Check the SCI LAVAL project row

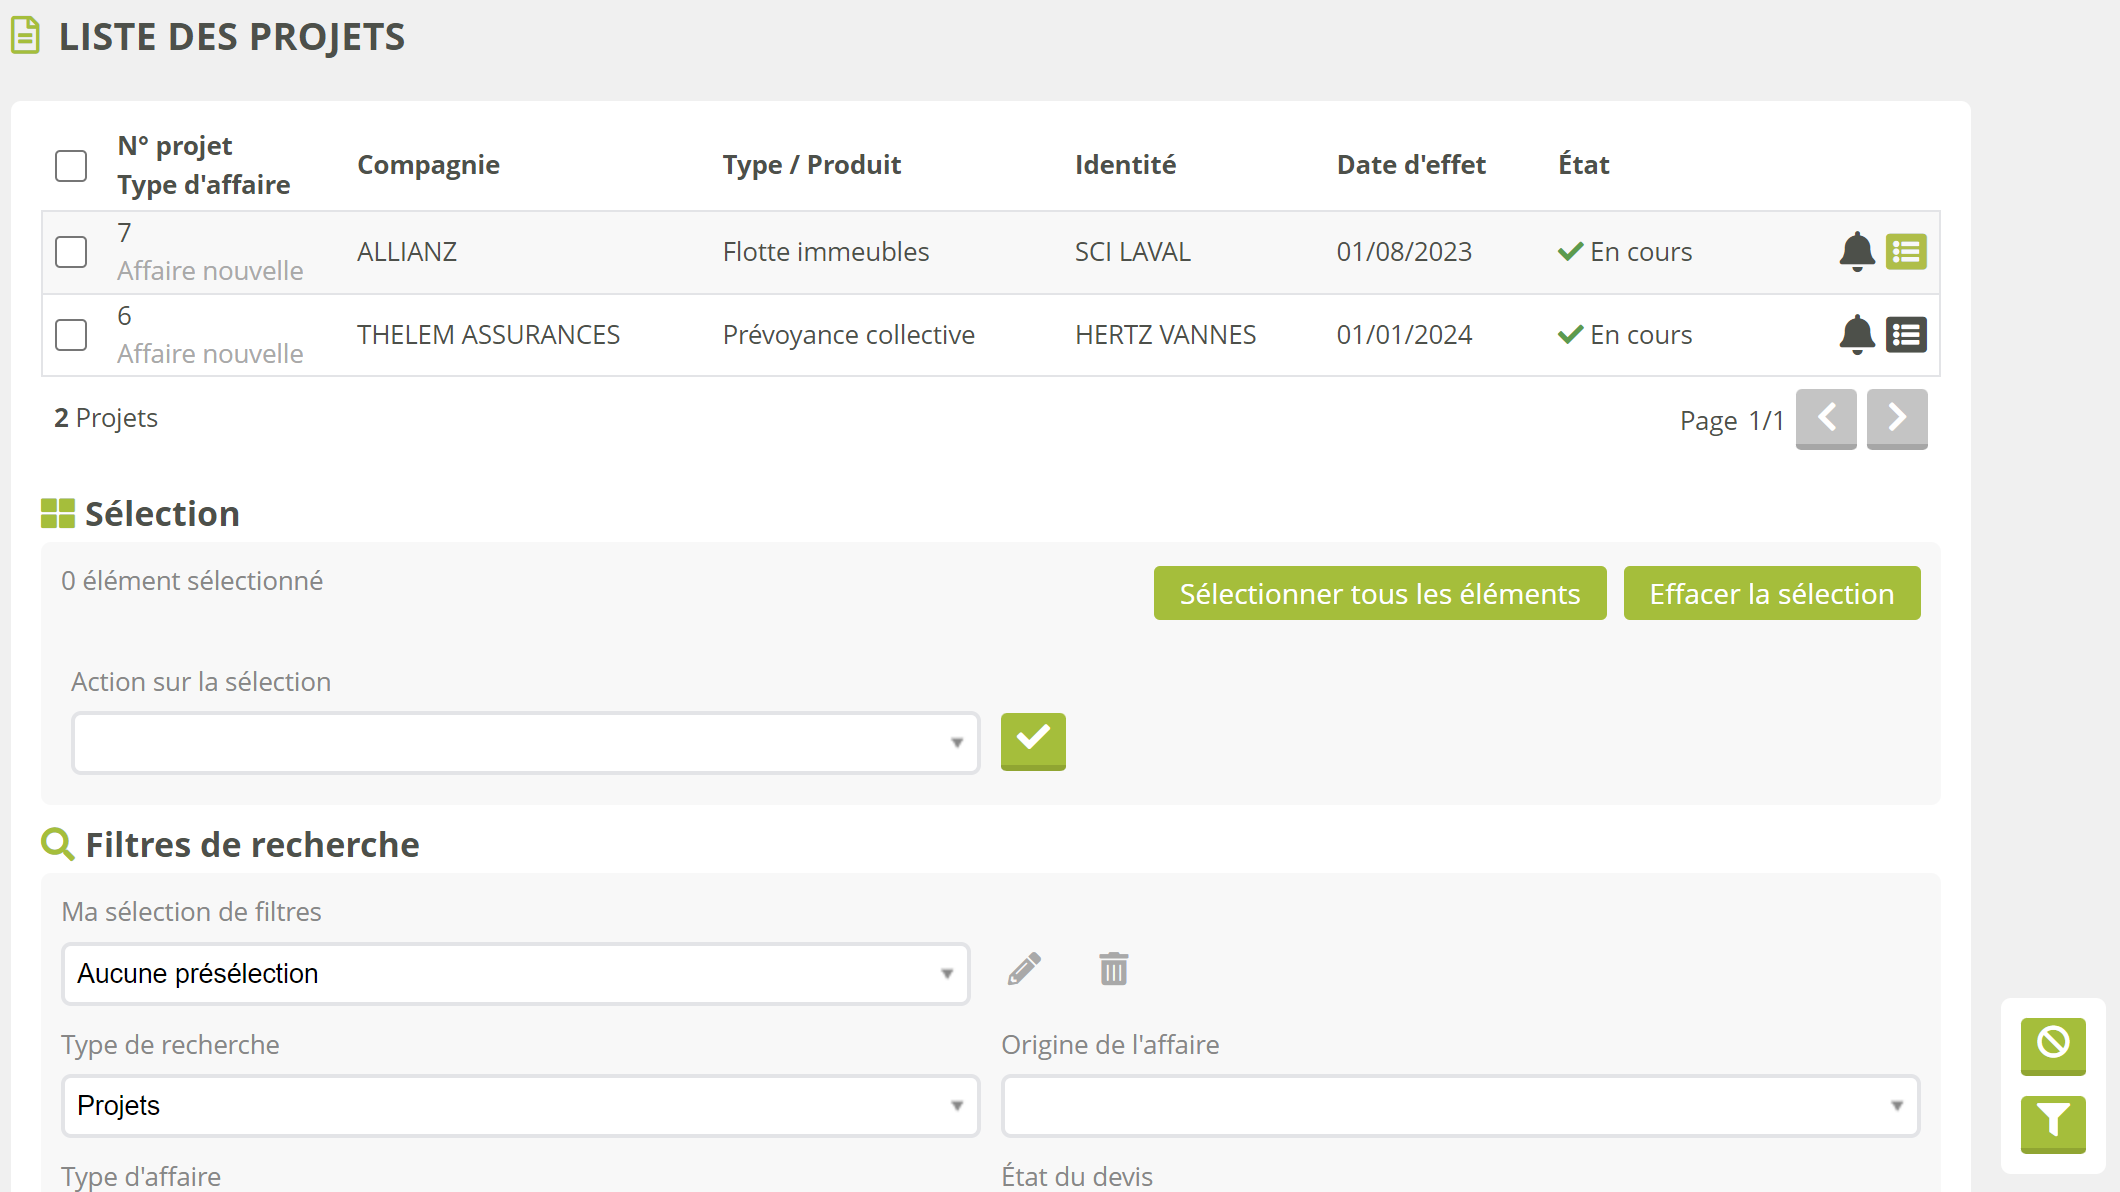point(71,252)
